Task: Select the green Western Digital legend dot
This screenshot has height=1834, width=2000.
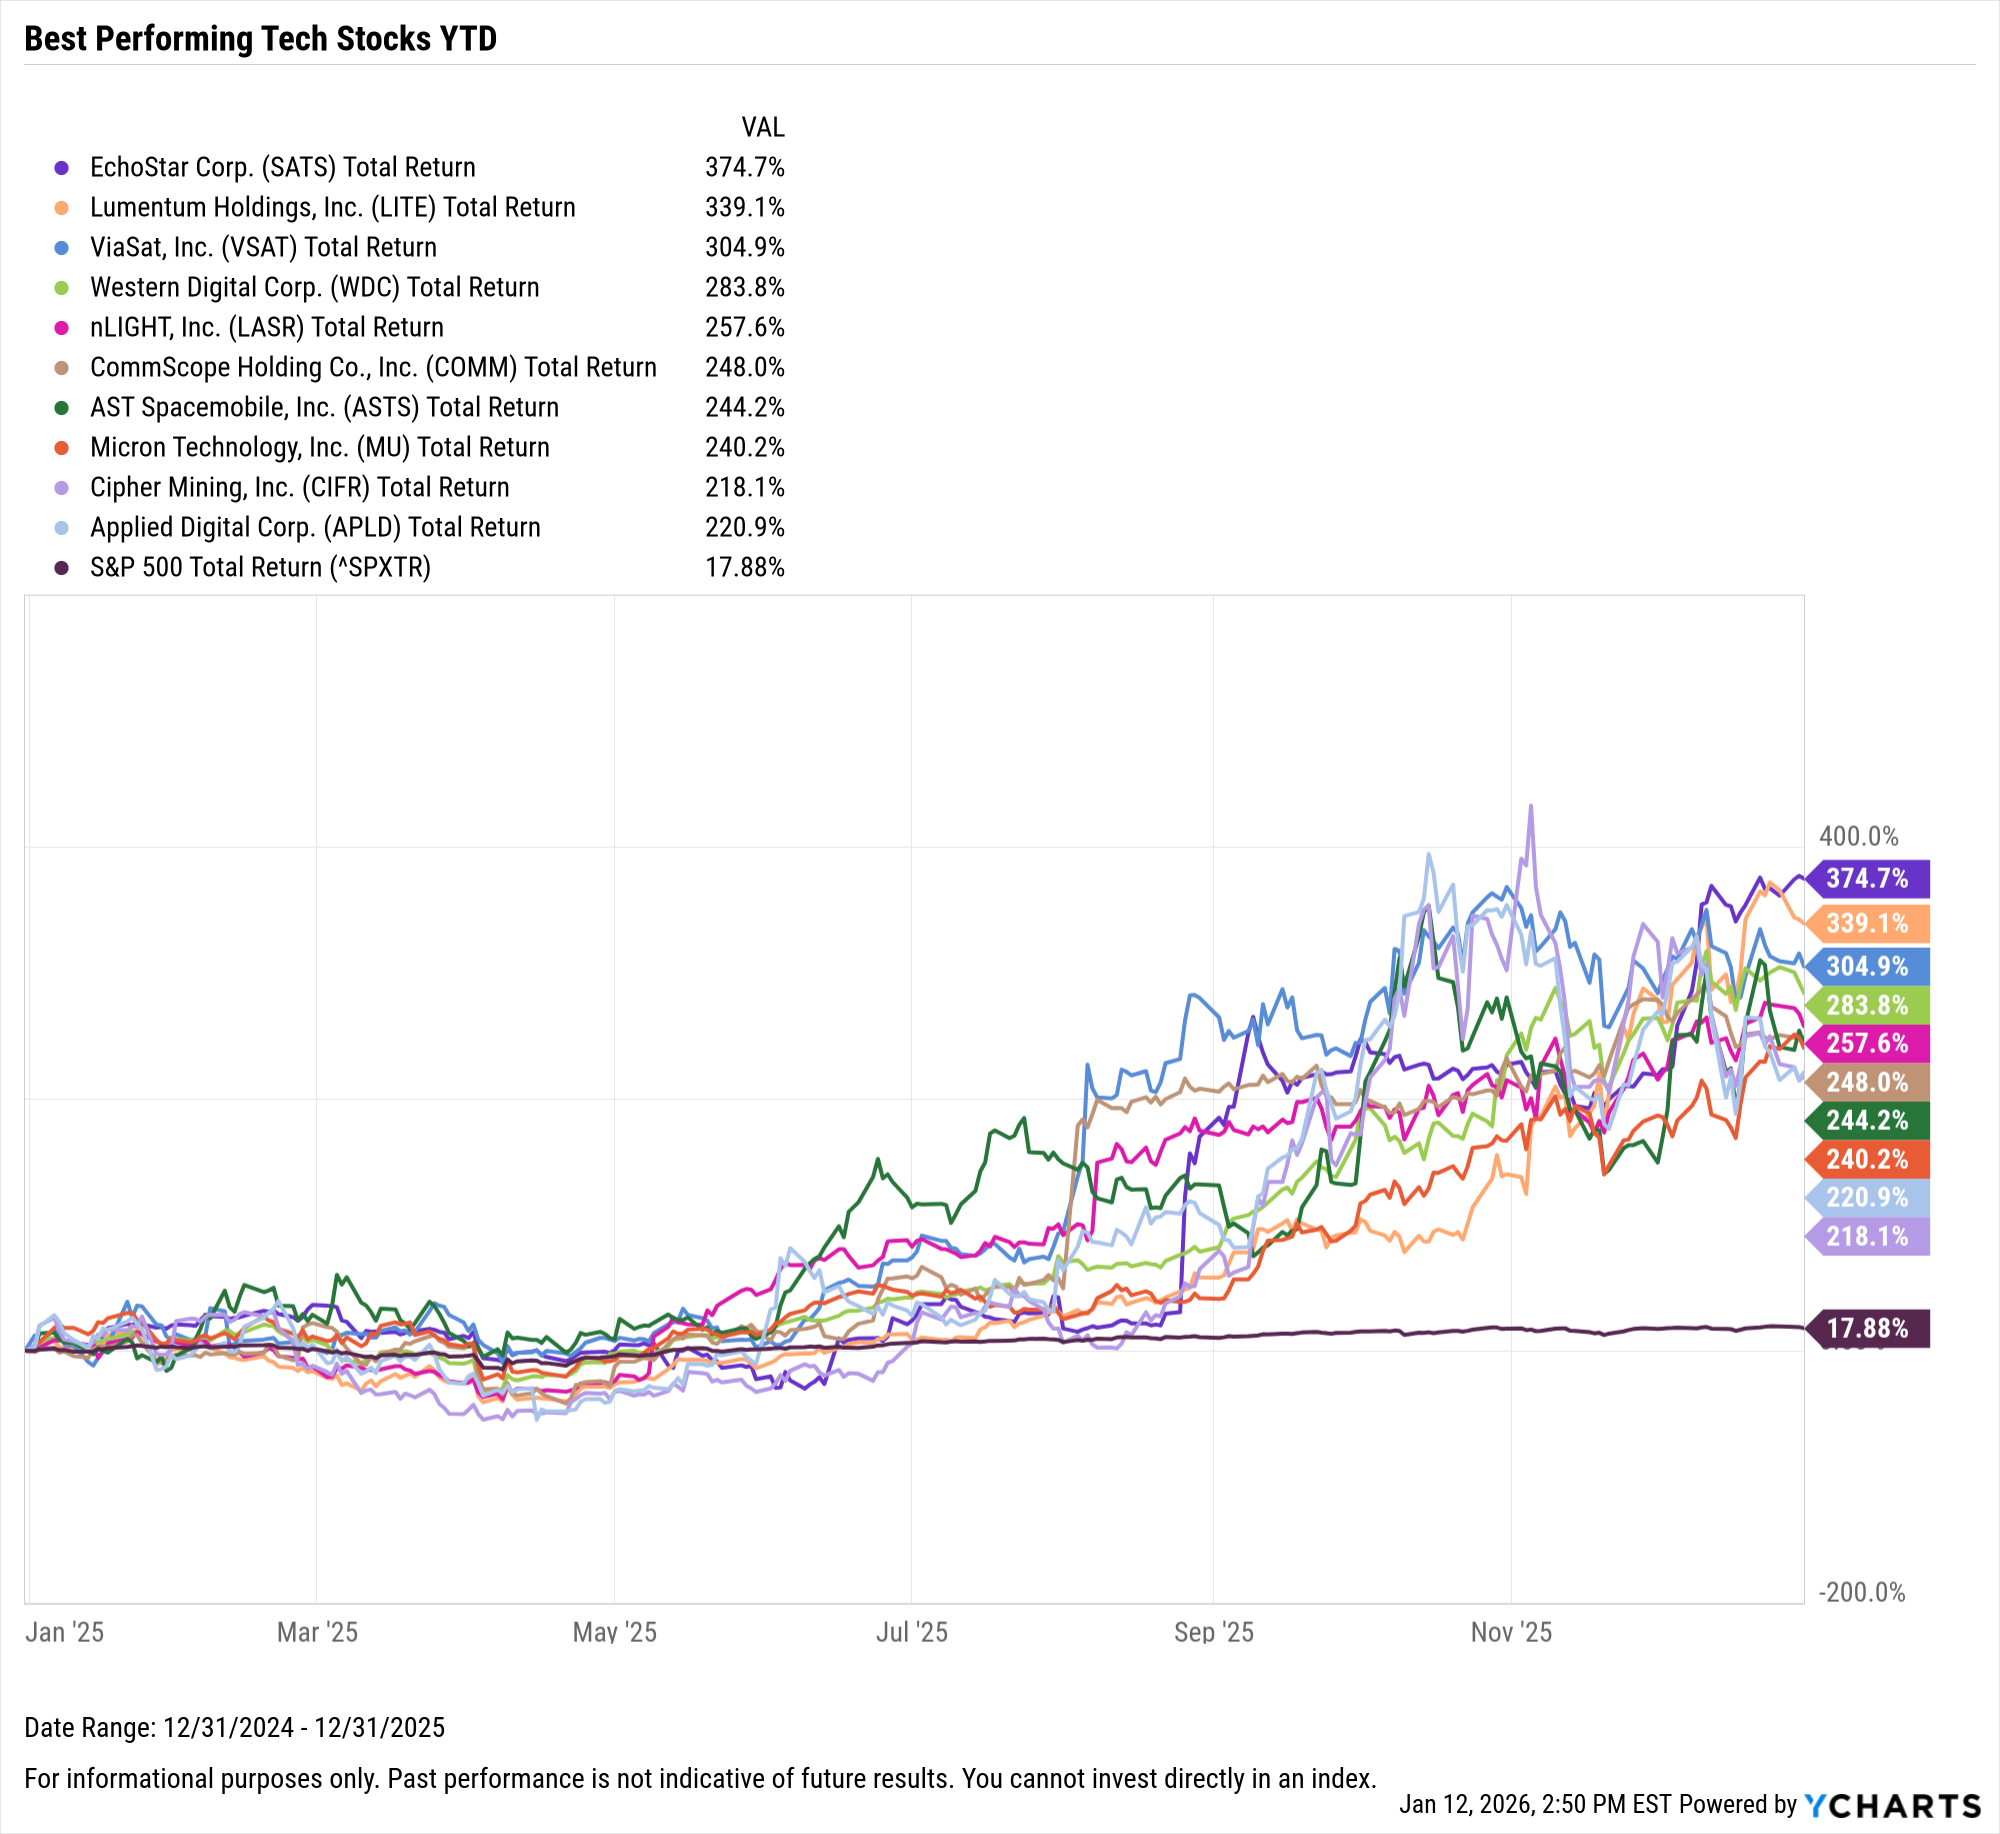Action: tap(62, 288)
